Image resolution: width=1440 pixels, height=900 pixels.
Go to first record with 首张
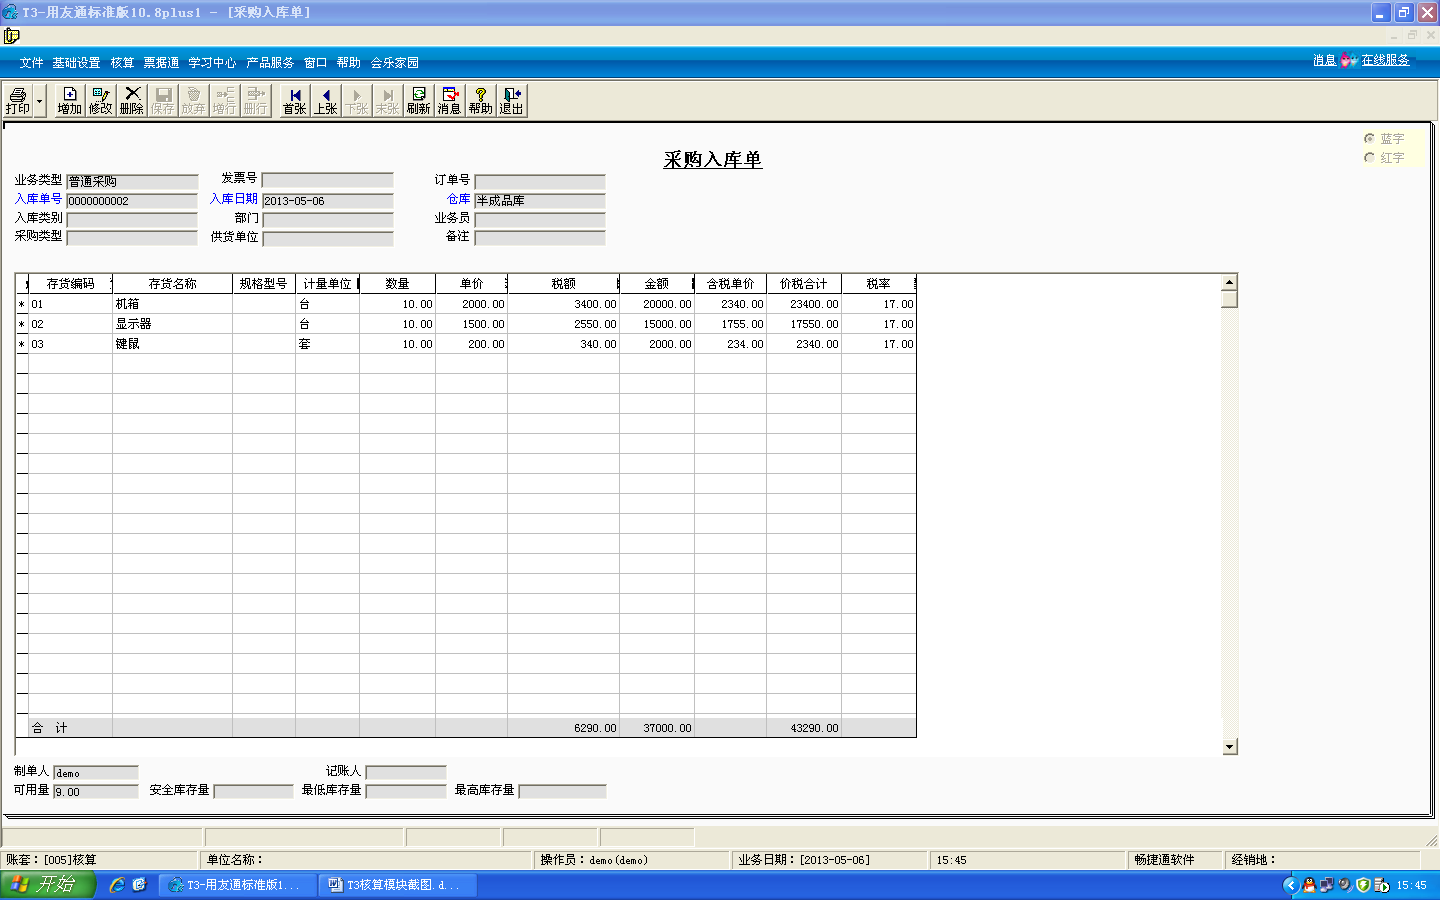click(294, 101)
